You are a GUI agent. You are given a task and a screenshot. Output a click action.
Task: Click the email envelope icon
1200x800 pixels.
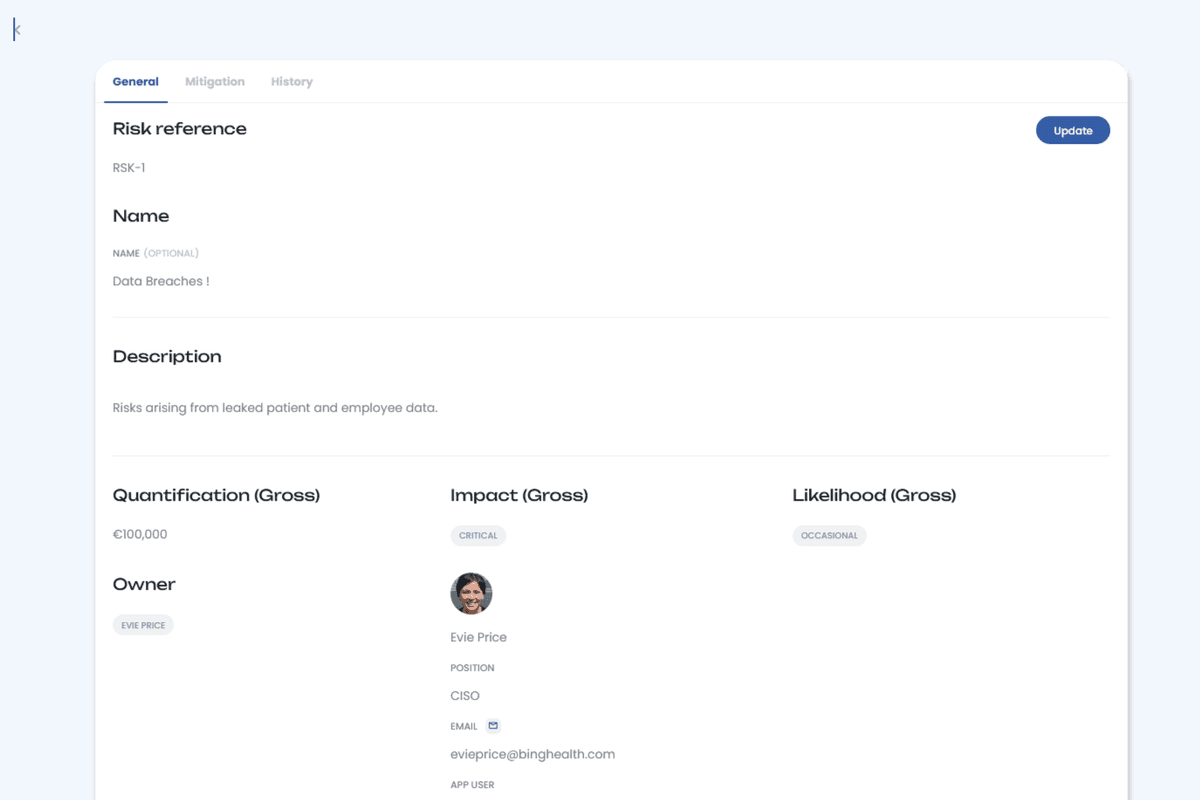click(493, 726)
